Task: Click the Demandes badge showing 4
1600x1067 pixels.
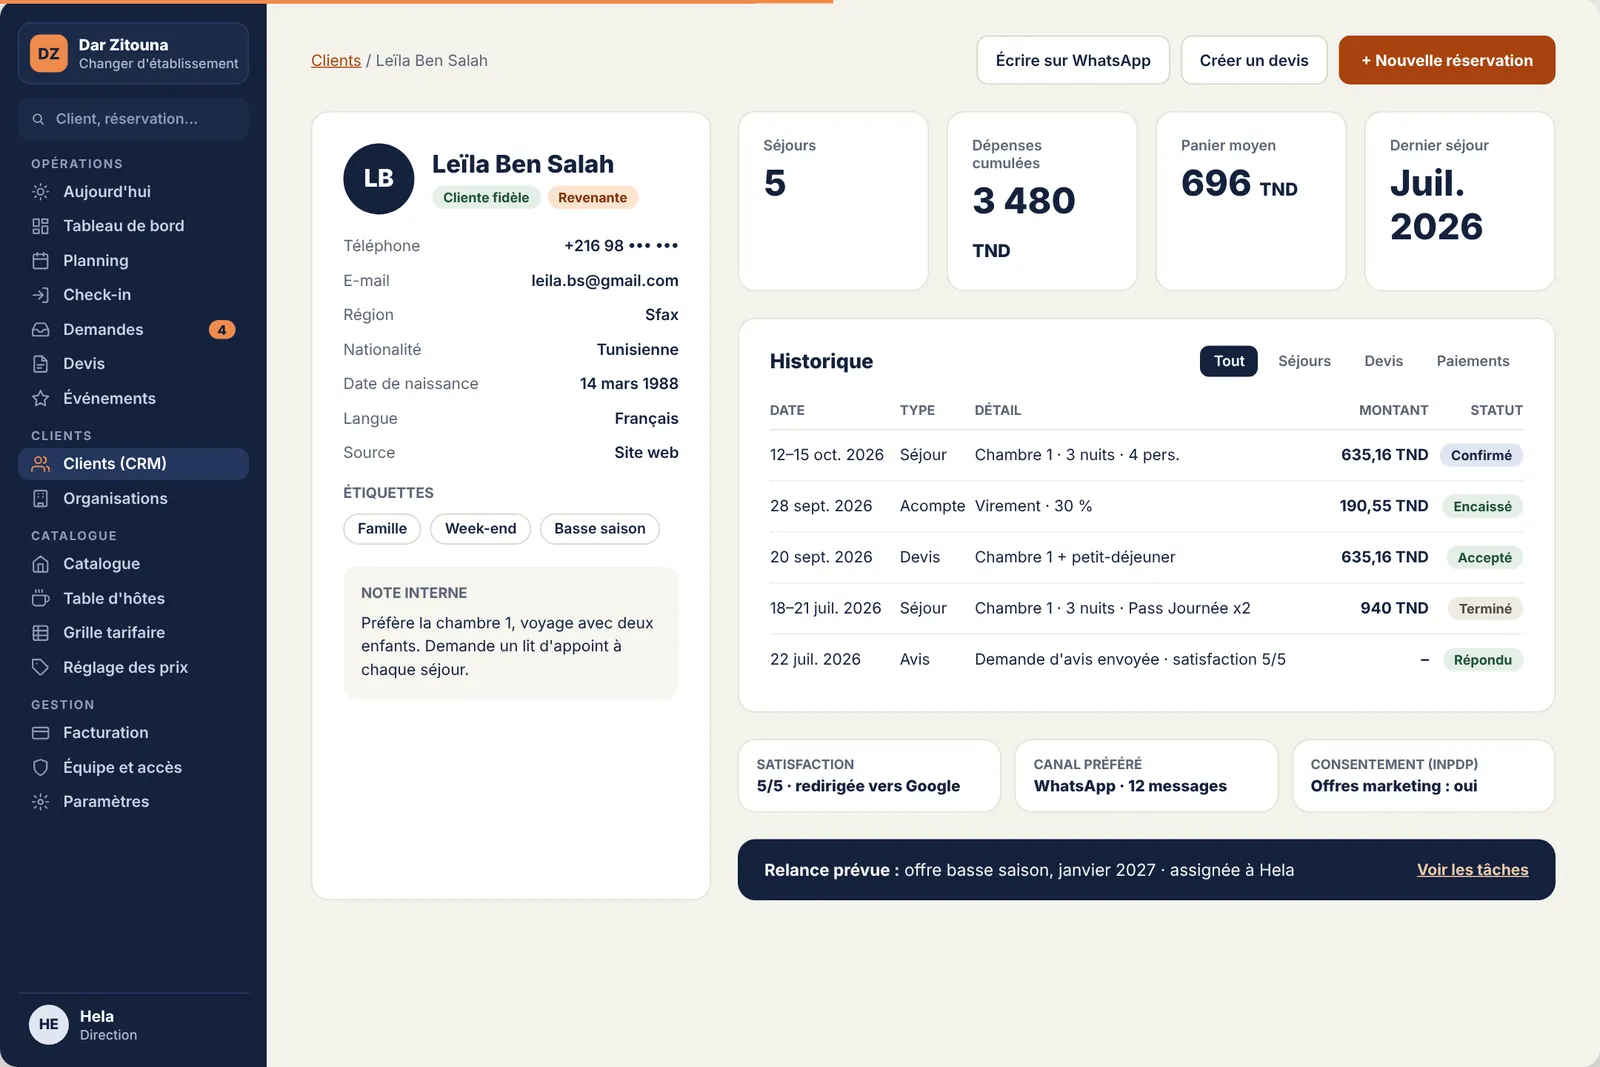Action: pos(222,330)
